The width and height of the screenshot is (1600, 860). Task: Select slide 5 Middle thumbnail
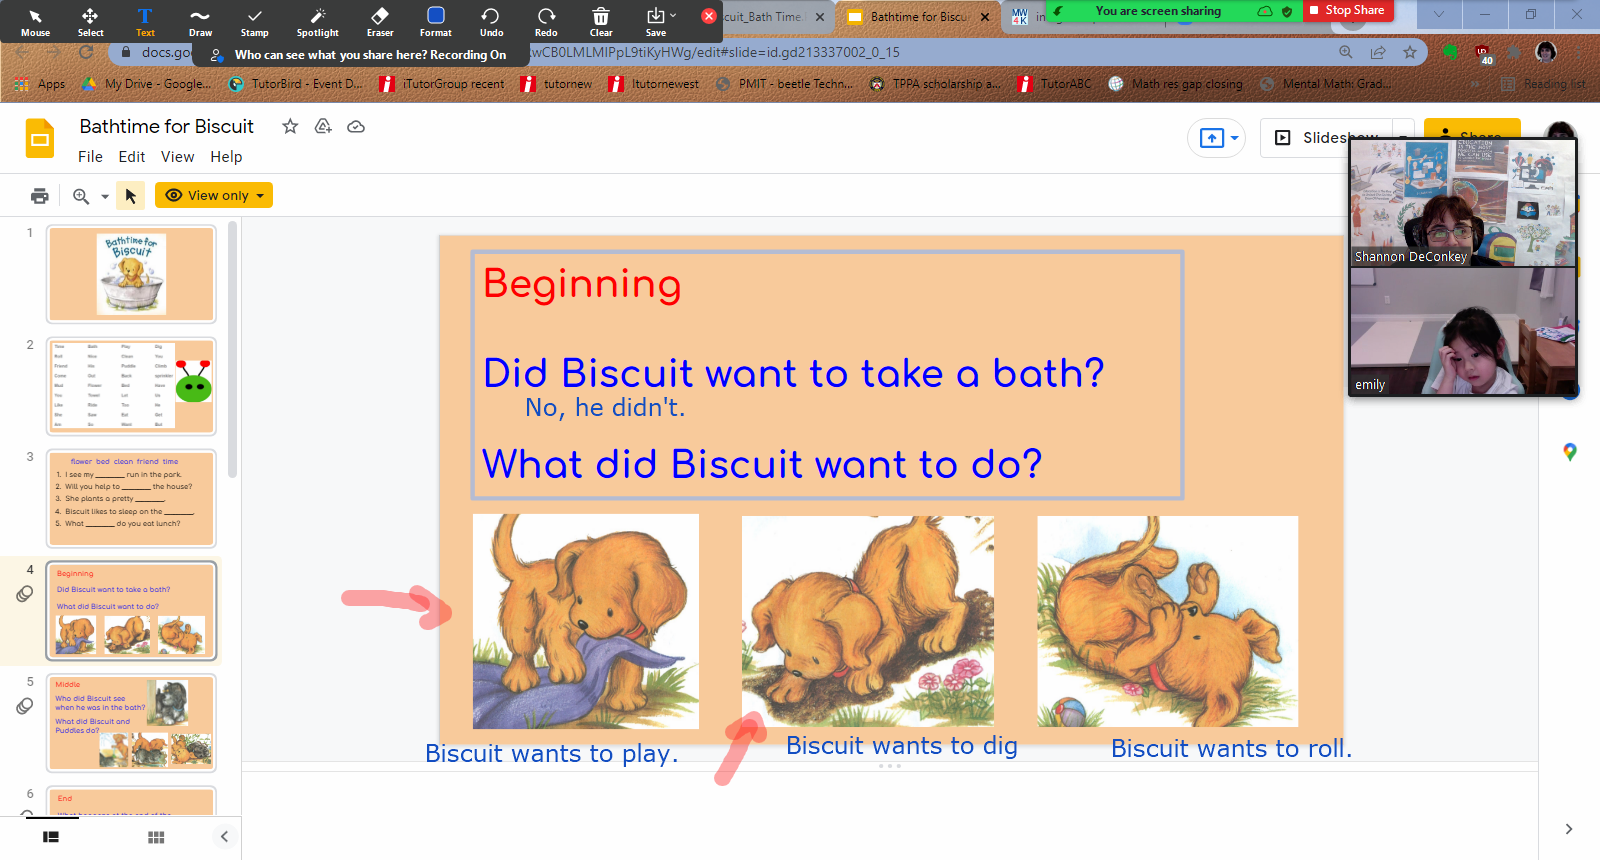pos(131,723)
